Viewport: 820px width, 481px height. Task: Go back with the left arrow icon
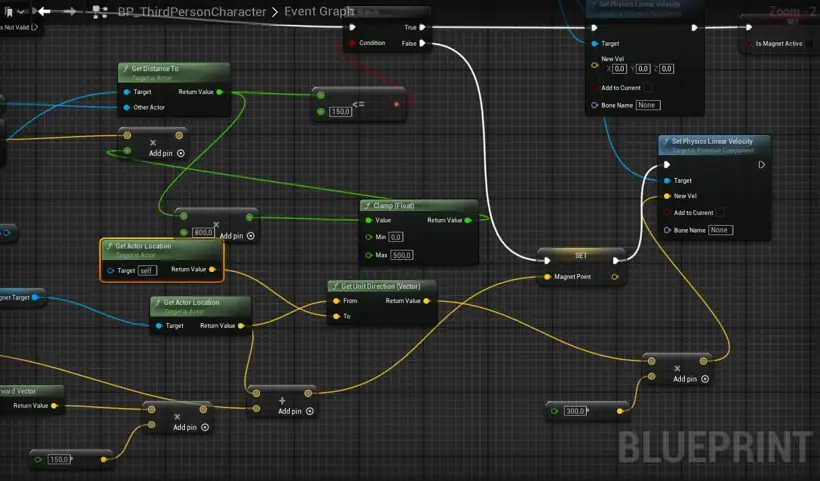44,11
